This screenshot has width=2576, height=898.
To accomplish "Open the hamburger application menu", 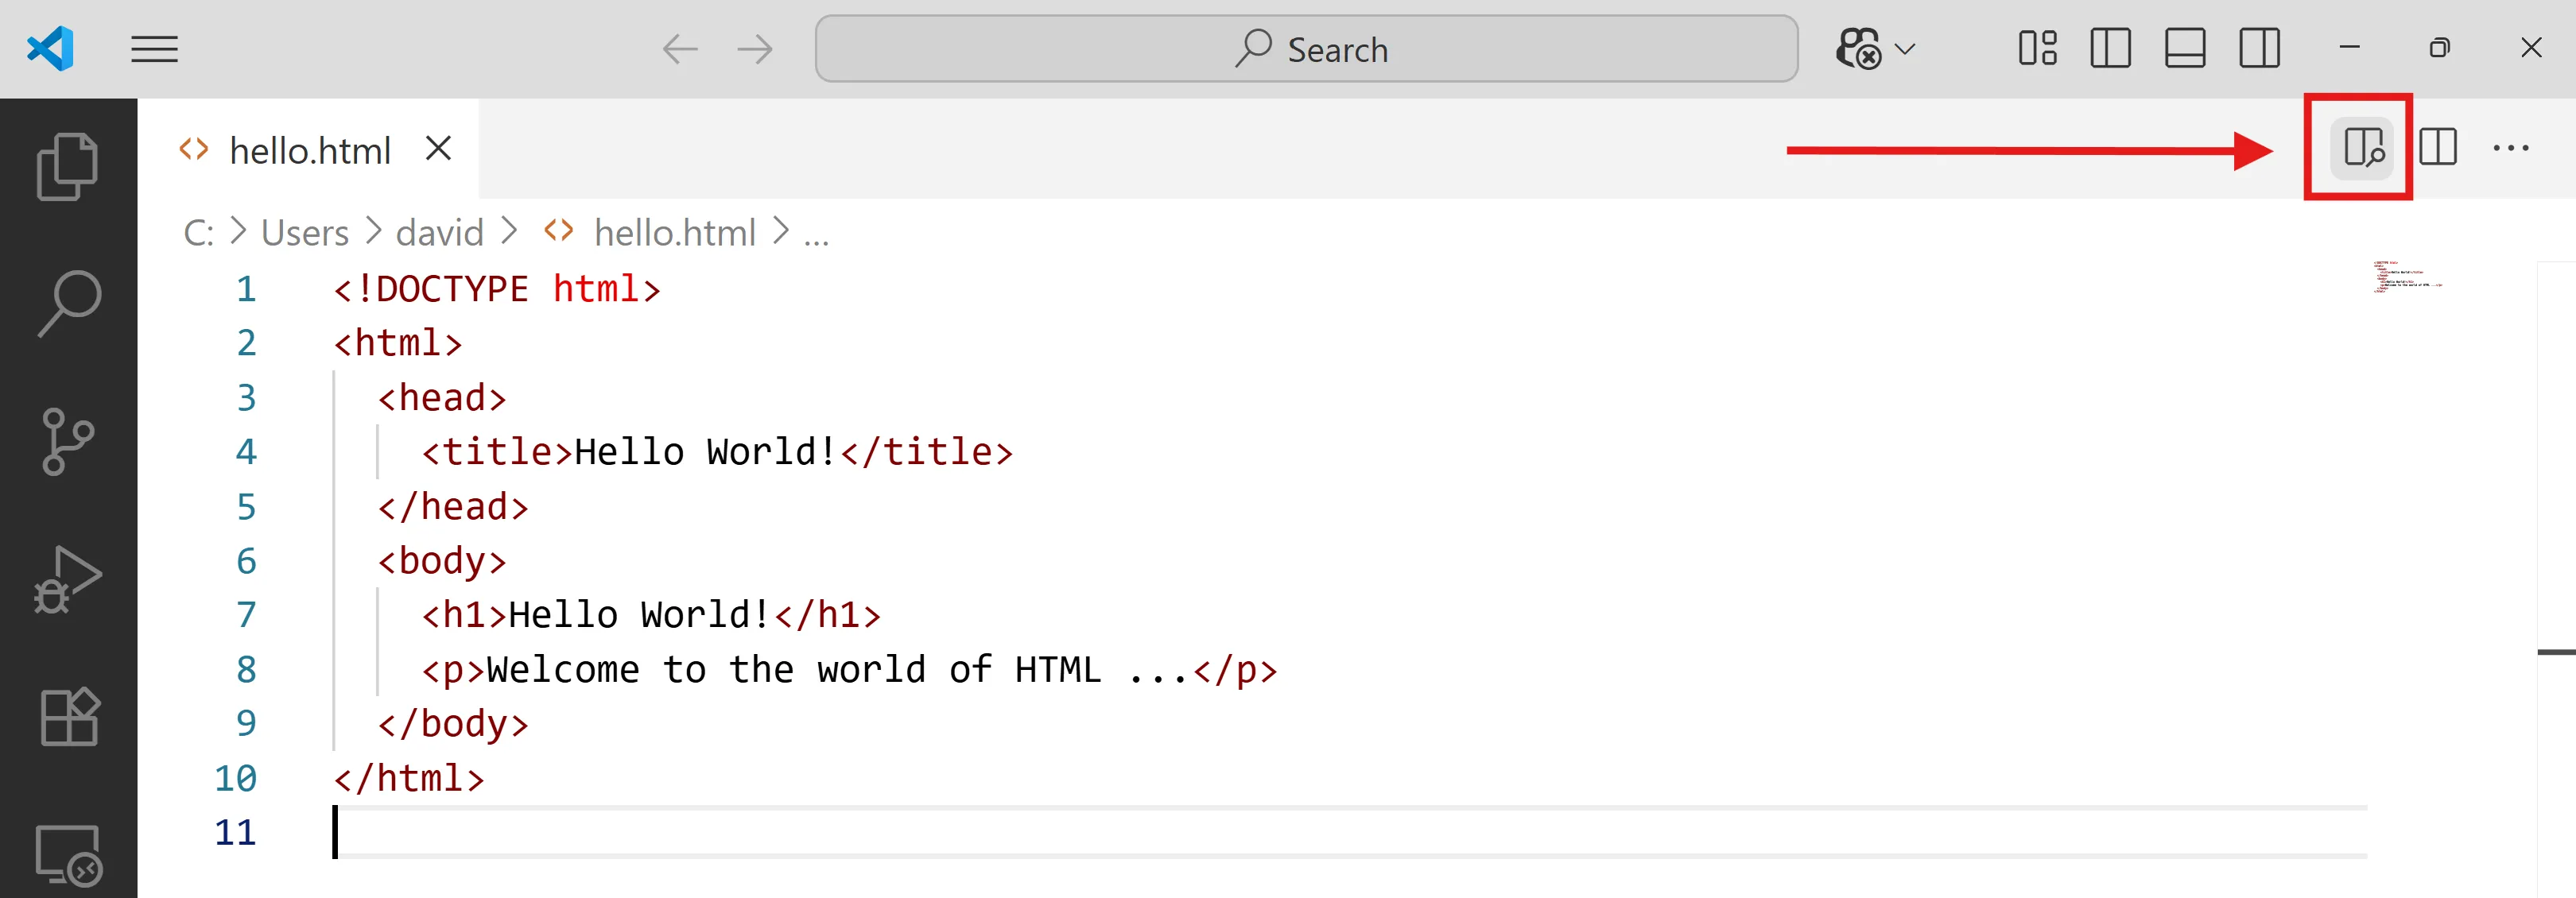I will (x=154, y=49).
